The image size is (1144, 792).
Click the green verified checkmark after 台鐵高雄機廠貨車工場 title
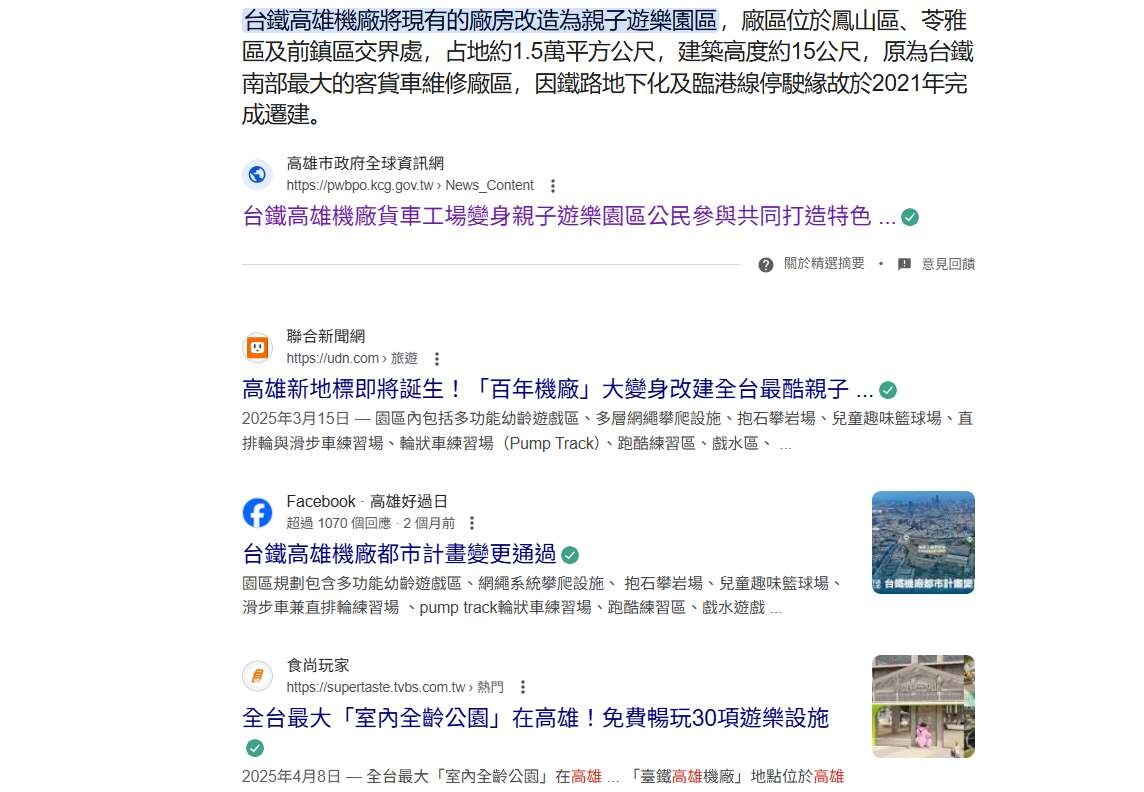click(910, 217)
